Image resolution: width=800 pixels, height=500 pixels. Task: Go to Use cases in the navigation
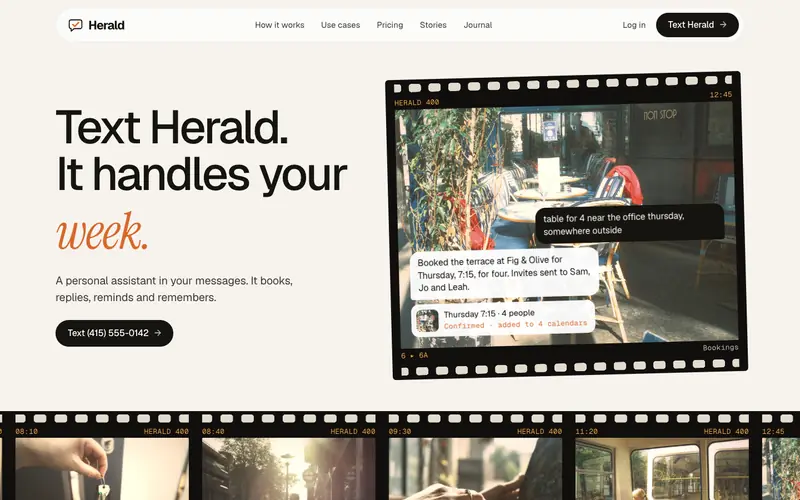click(340, 25)
